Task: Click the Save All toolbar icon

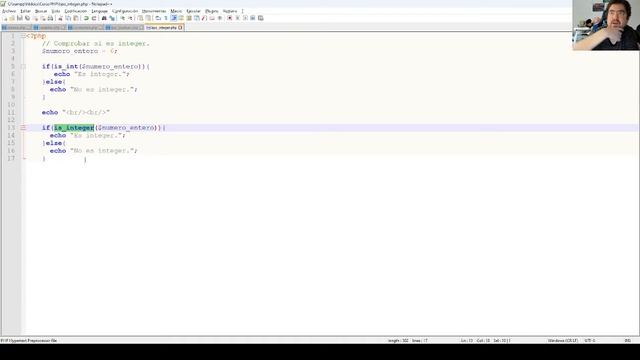Action: pos(27,18)
